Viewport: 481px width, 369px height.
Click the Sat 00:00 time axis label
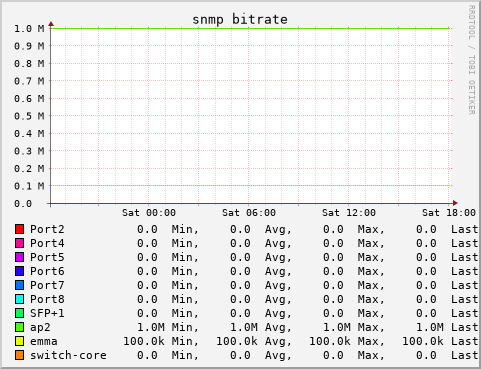pyautogui.click(x=149, y=213)
